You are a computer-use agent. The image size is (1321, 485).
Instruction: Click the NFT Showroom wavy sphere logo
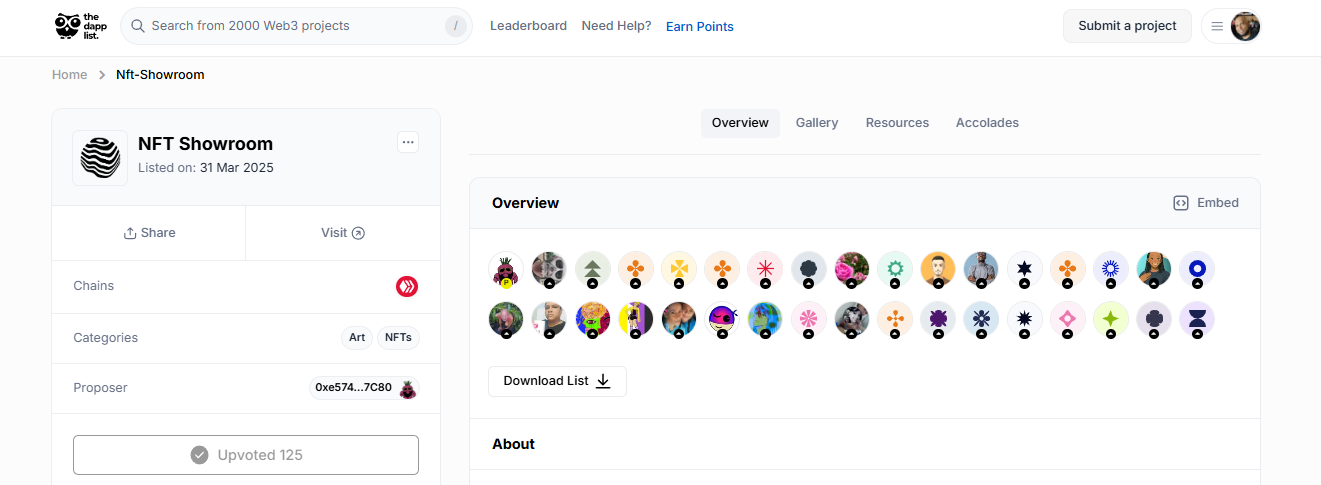pyautogui.click(x=100, y=158)
